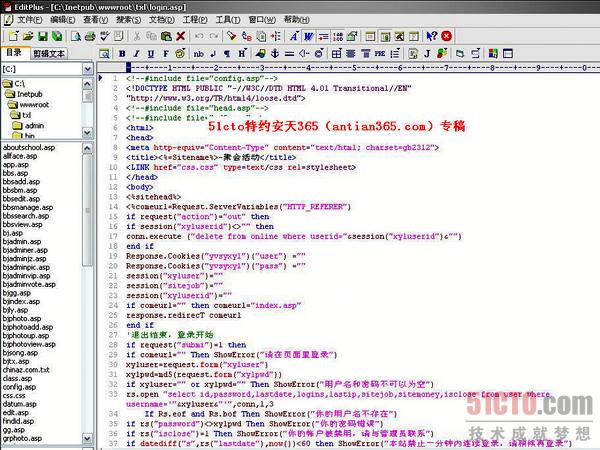The width and height of the screenshot is (600, 450).
Task: Click the Replace icon
Action: (x=246, y=36)
